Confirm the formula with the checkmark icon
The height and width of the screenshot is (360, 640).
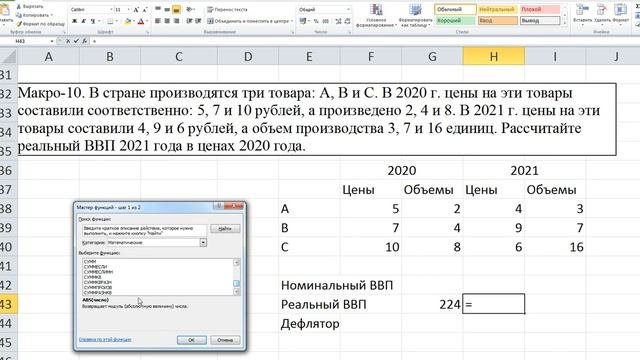(x=76, y=41)
